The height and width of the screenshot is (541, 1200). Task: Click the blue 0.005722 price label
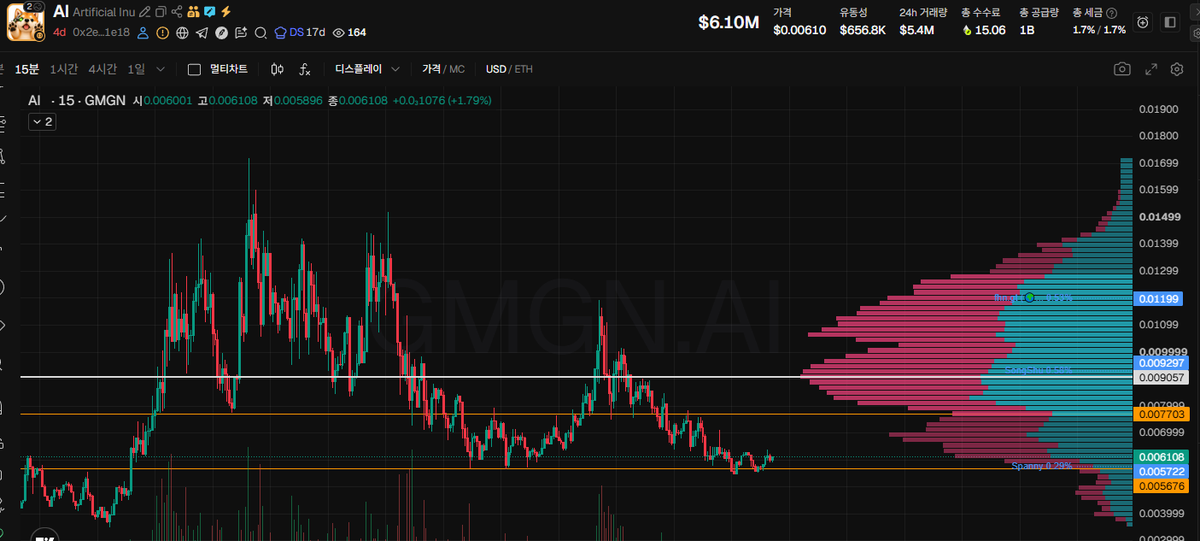(1160, 470)
